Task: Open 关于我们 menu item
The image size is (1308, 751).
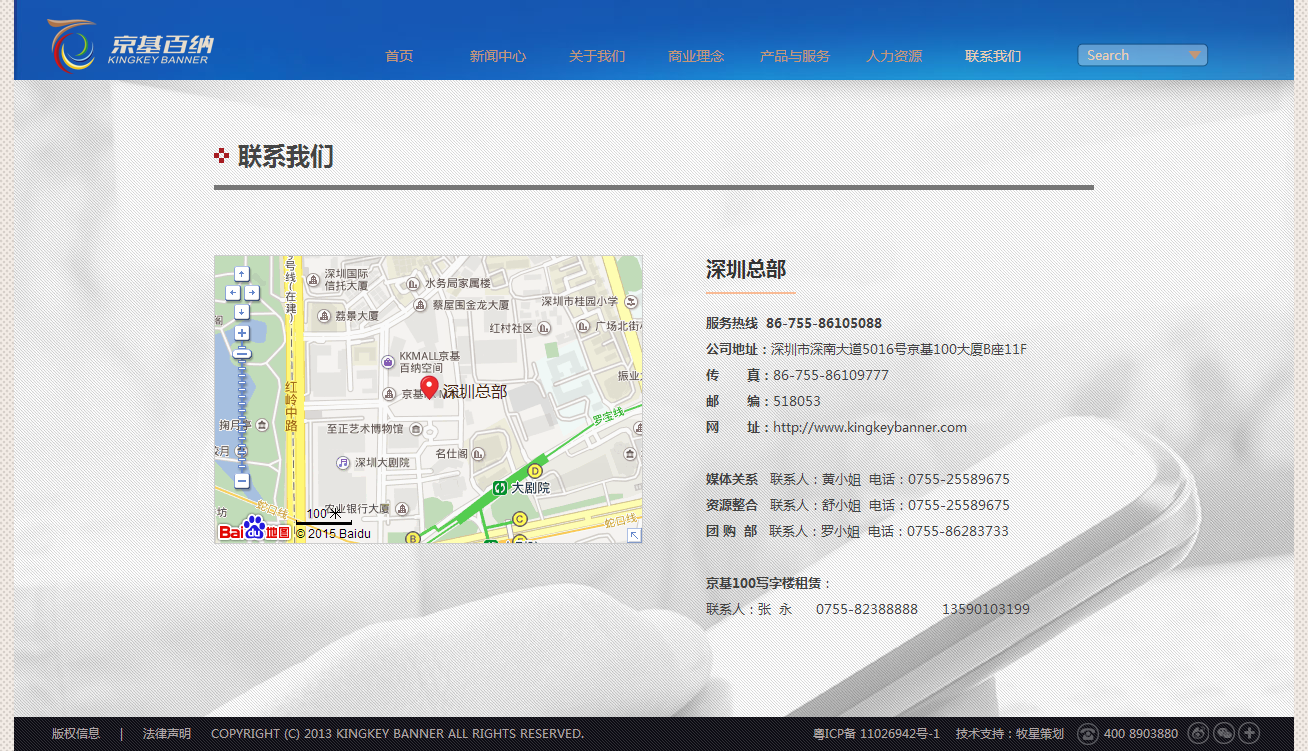Action: 597,56
